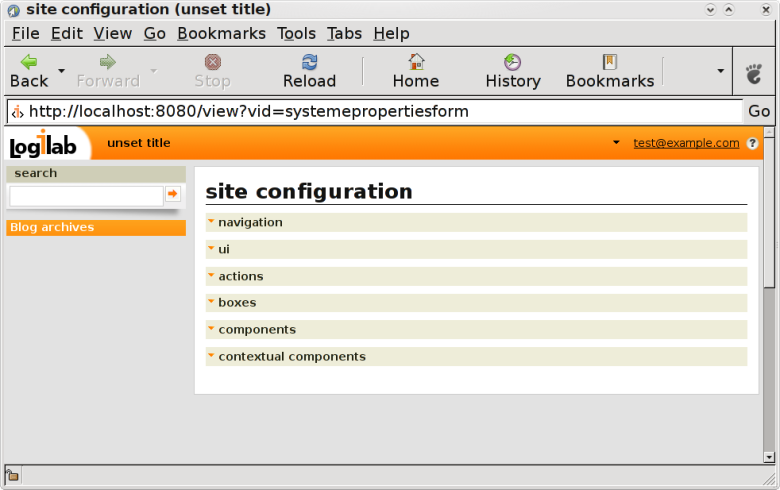Click the site icon in address bar
This screenshot has width=780, height=490.
(18, 112)
